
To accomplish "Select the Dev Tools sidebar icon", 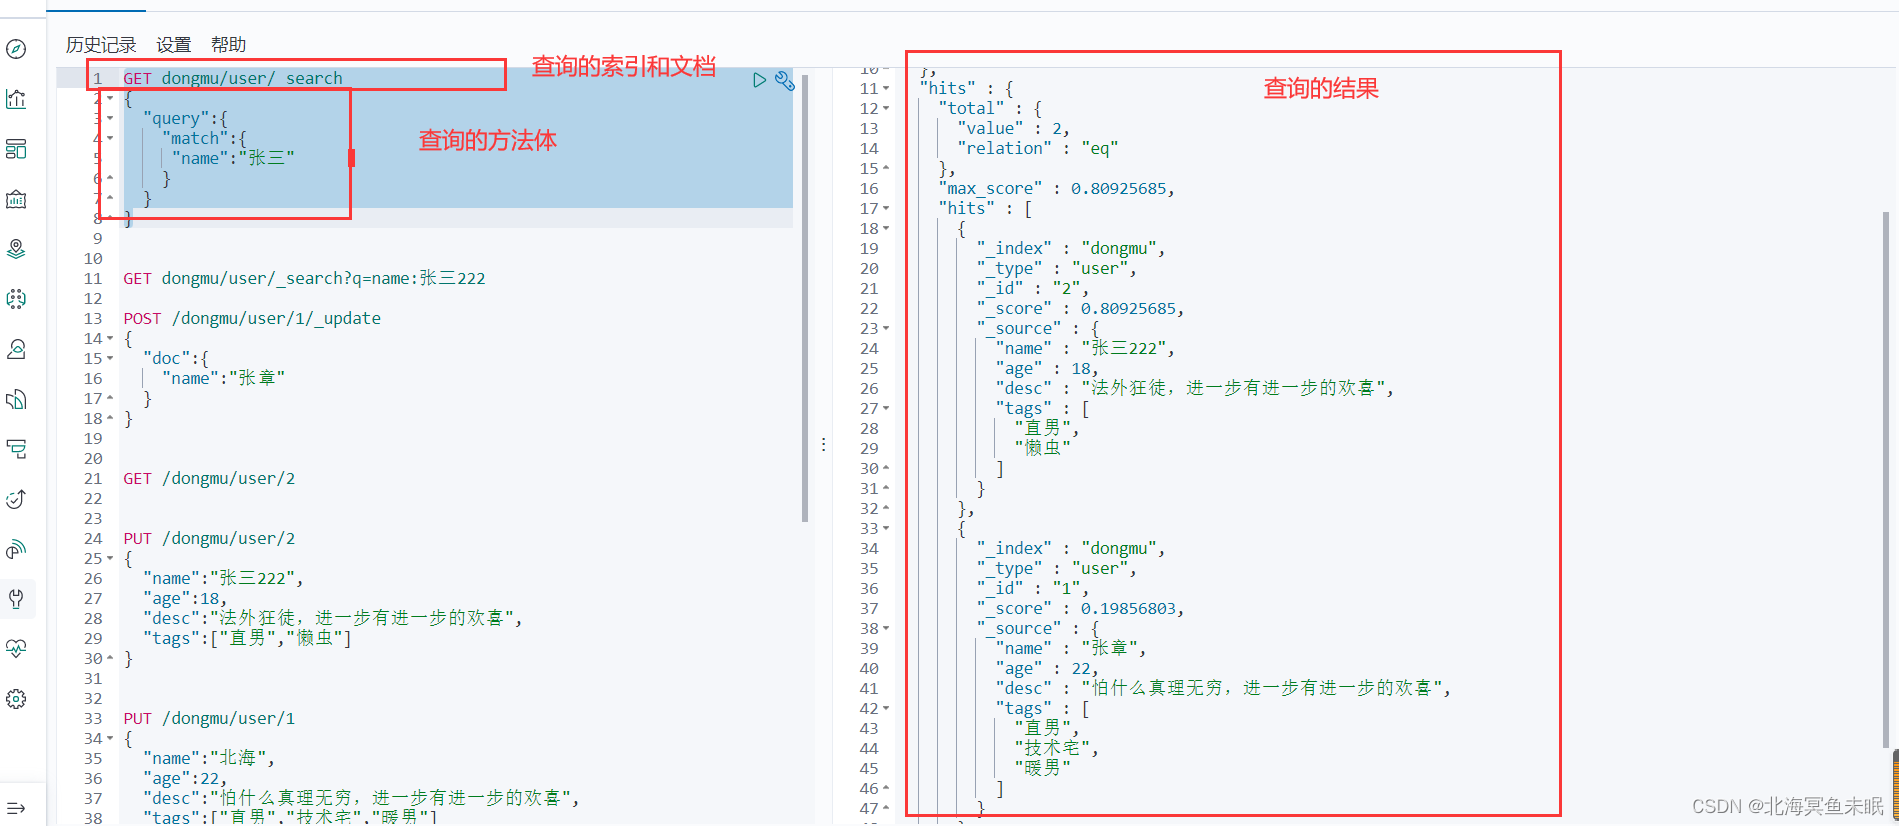I will 16,599.
